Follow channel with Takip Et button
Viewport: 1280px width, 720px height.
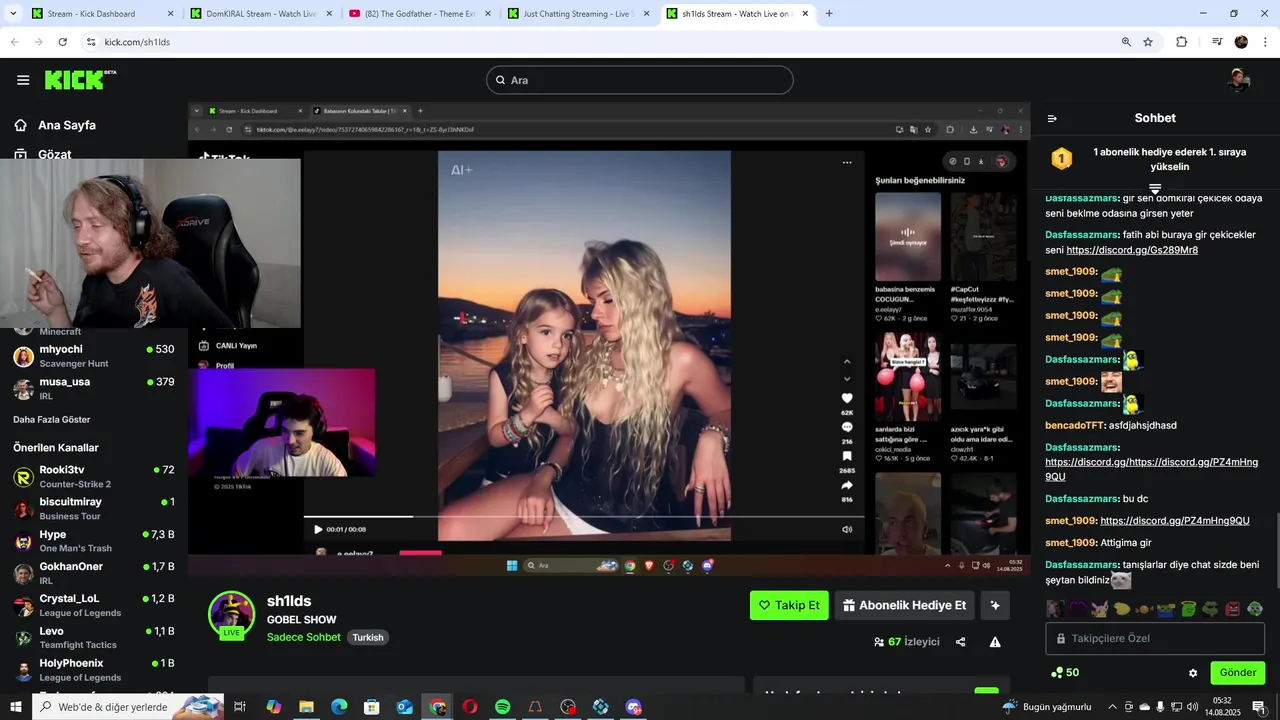pyautogui.click(x=789, y=605)
